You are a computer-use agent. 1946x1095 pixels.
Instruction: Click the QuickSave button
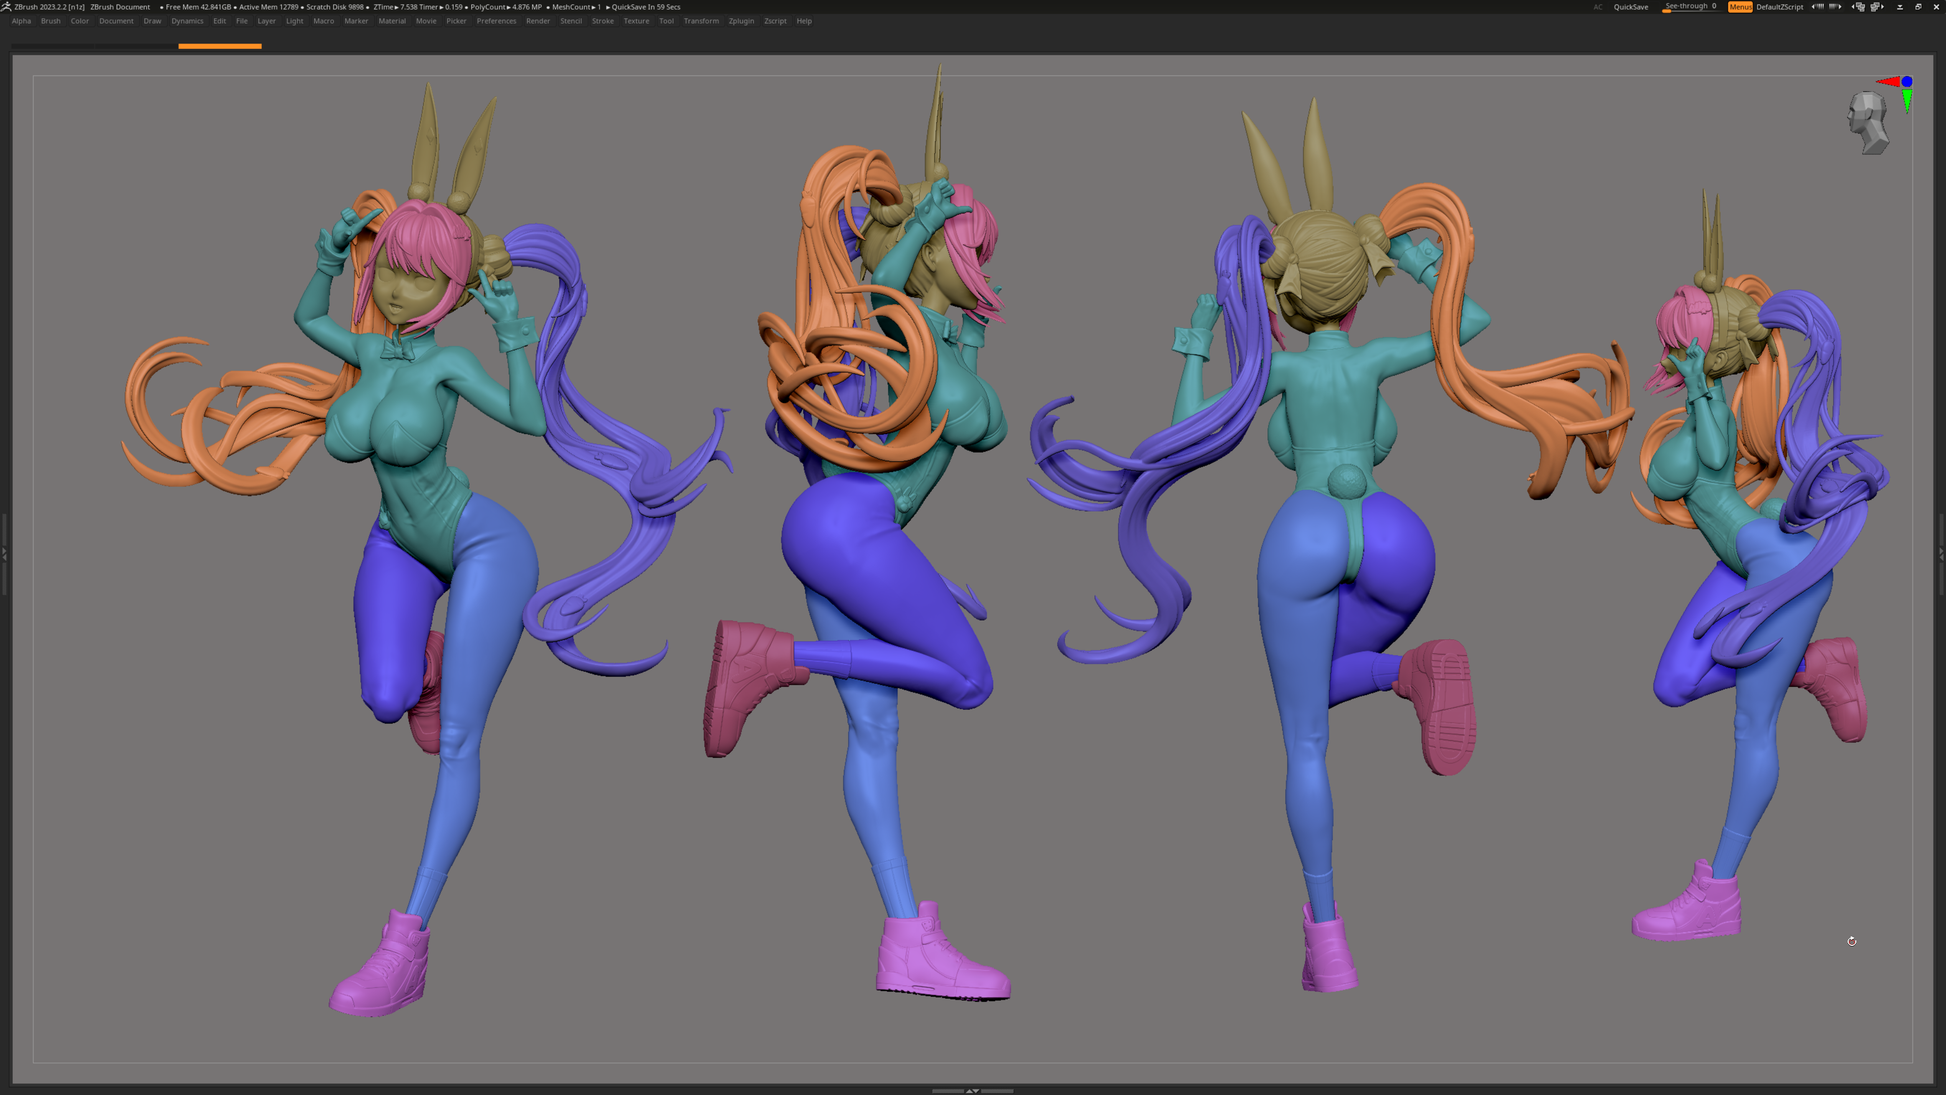click(x=1631, y=7)
